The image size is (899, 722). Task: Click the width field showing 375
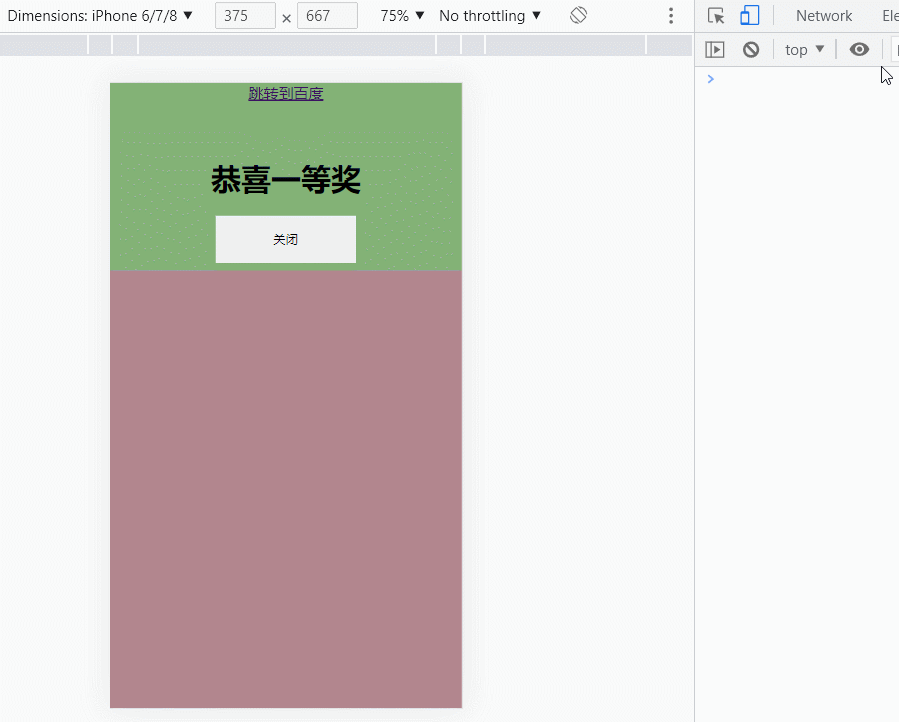pyautogui.click(x=245, y=15)
